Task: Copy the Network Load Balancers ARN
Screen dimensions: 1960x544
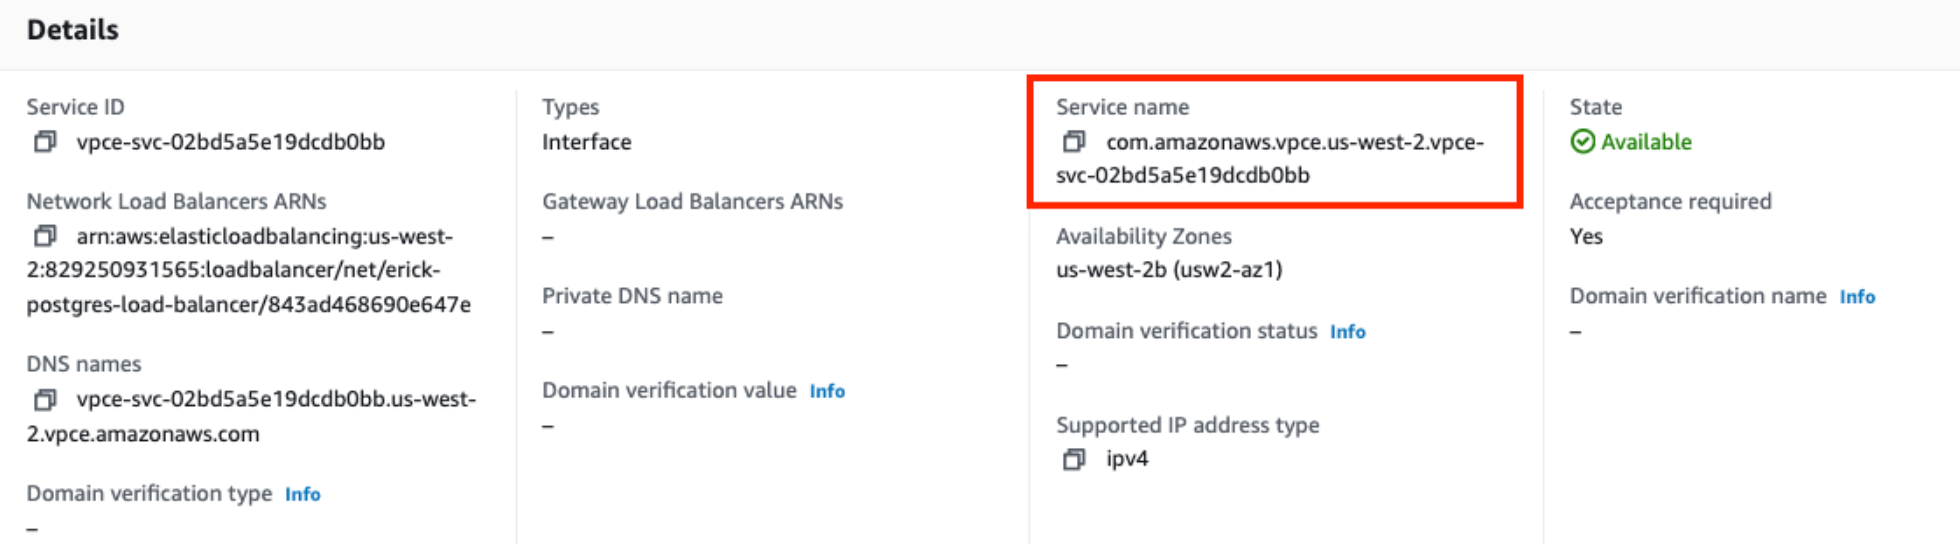Action: (45, 236)
